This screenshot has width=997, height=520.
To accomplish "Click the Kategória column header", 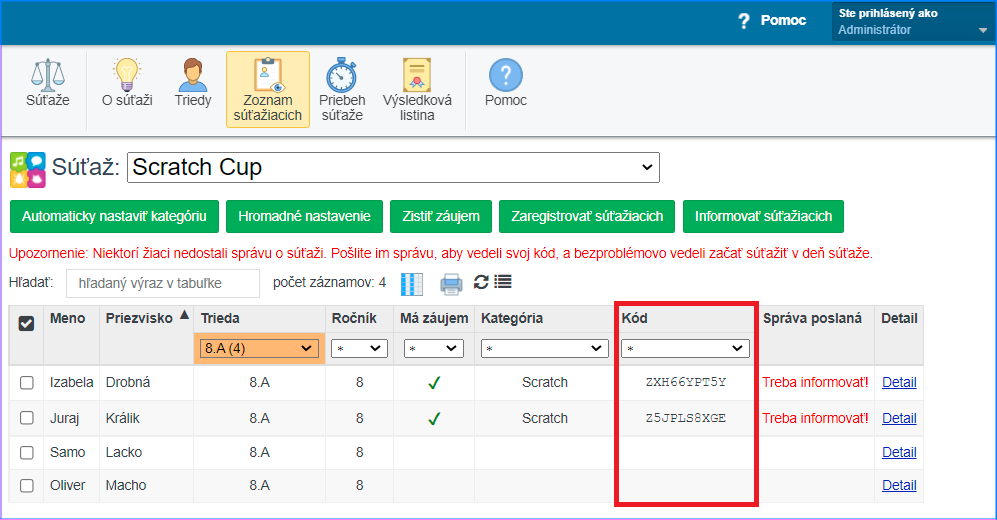I will tap(512, 318).
